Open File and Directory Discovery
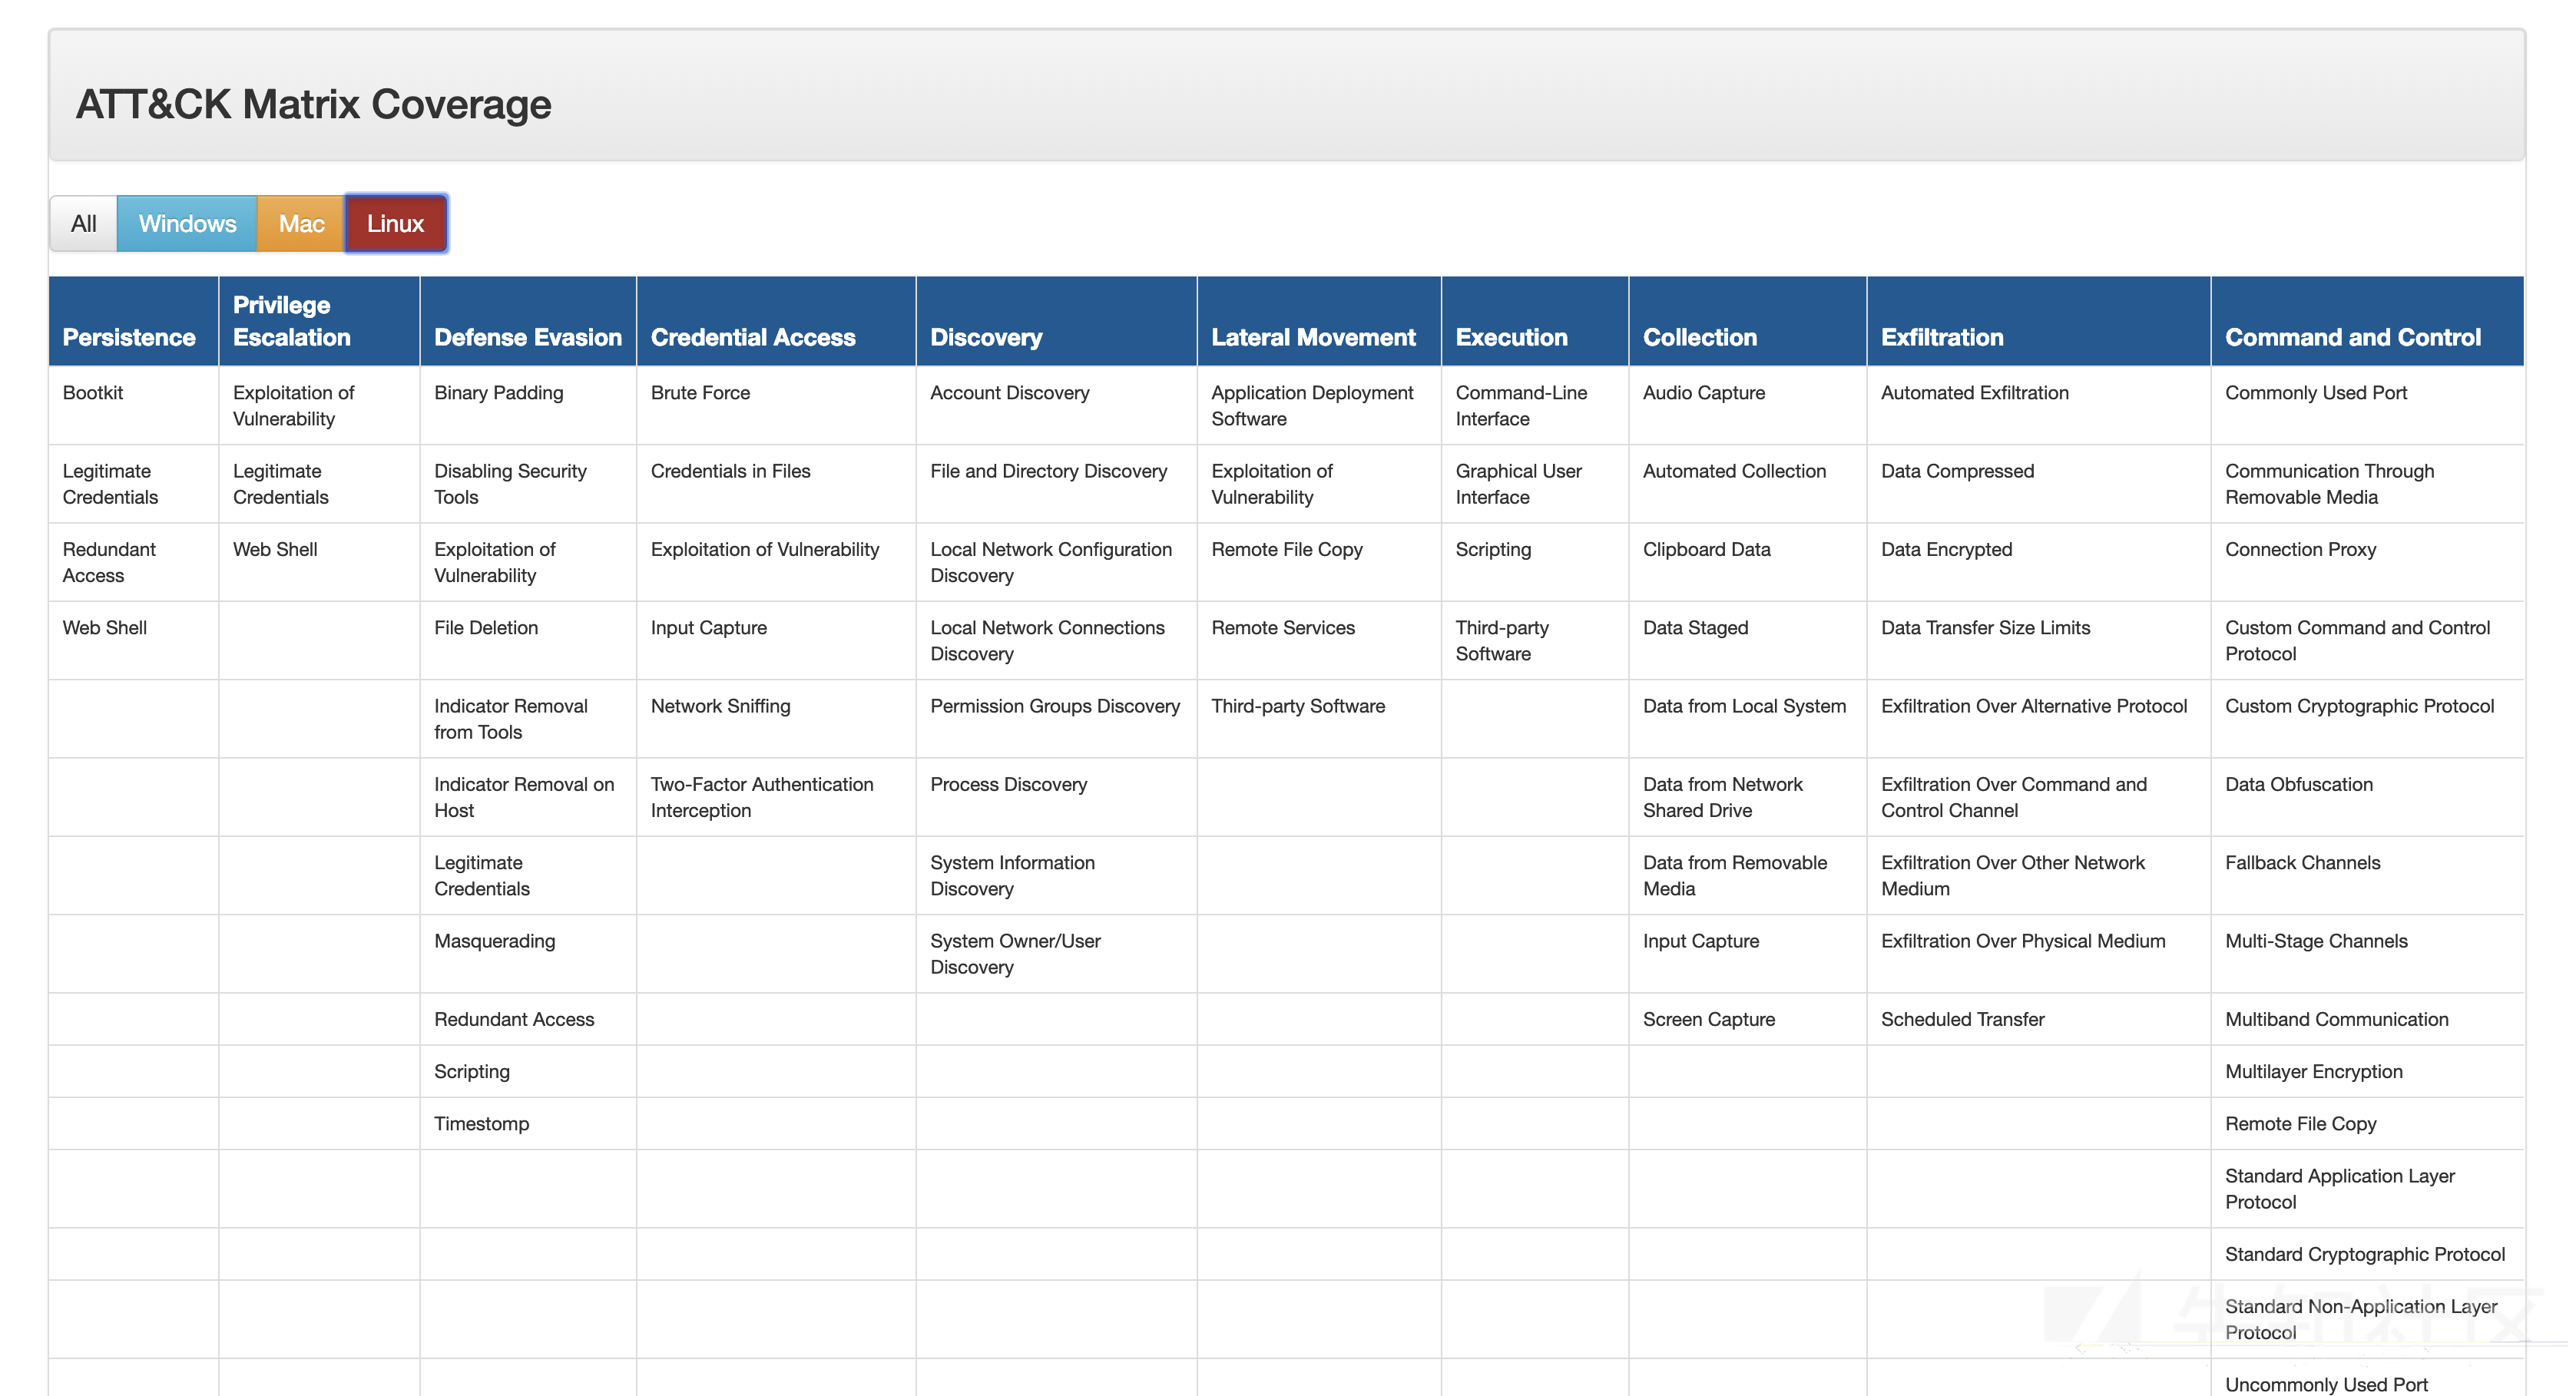The image size is (2576, 1396). (x=1049, y=471)
